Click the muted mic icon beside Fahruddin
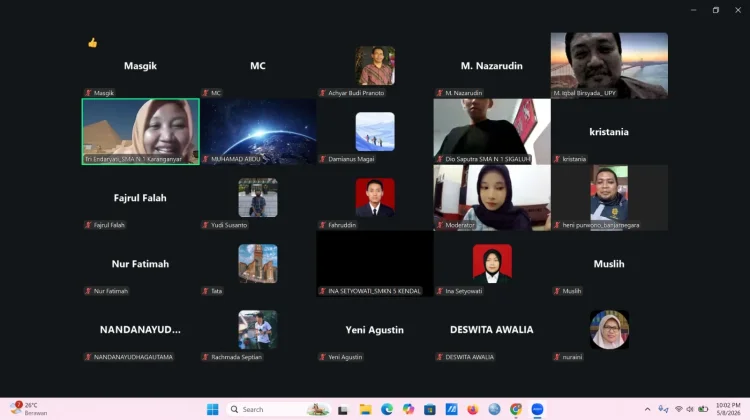 323,225
